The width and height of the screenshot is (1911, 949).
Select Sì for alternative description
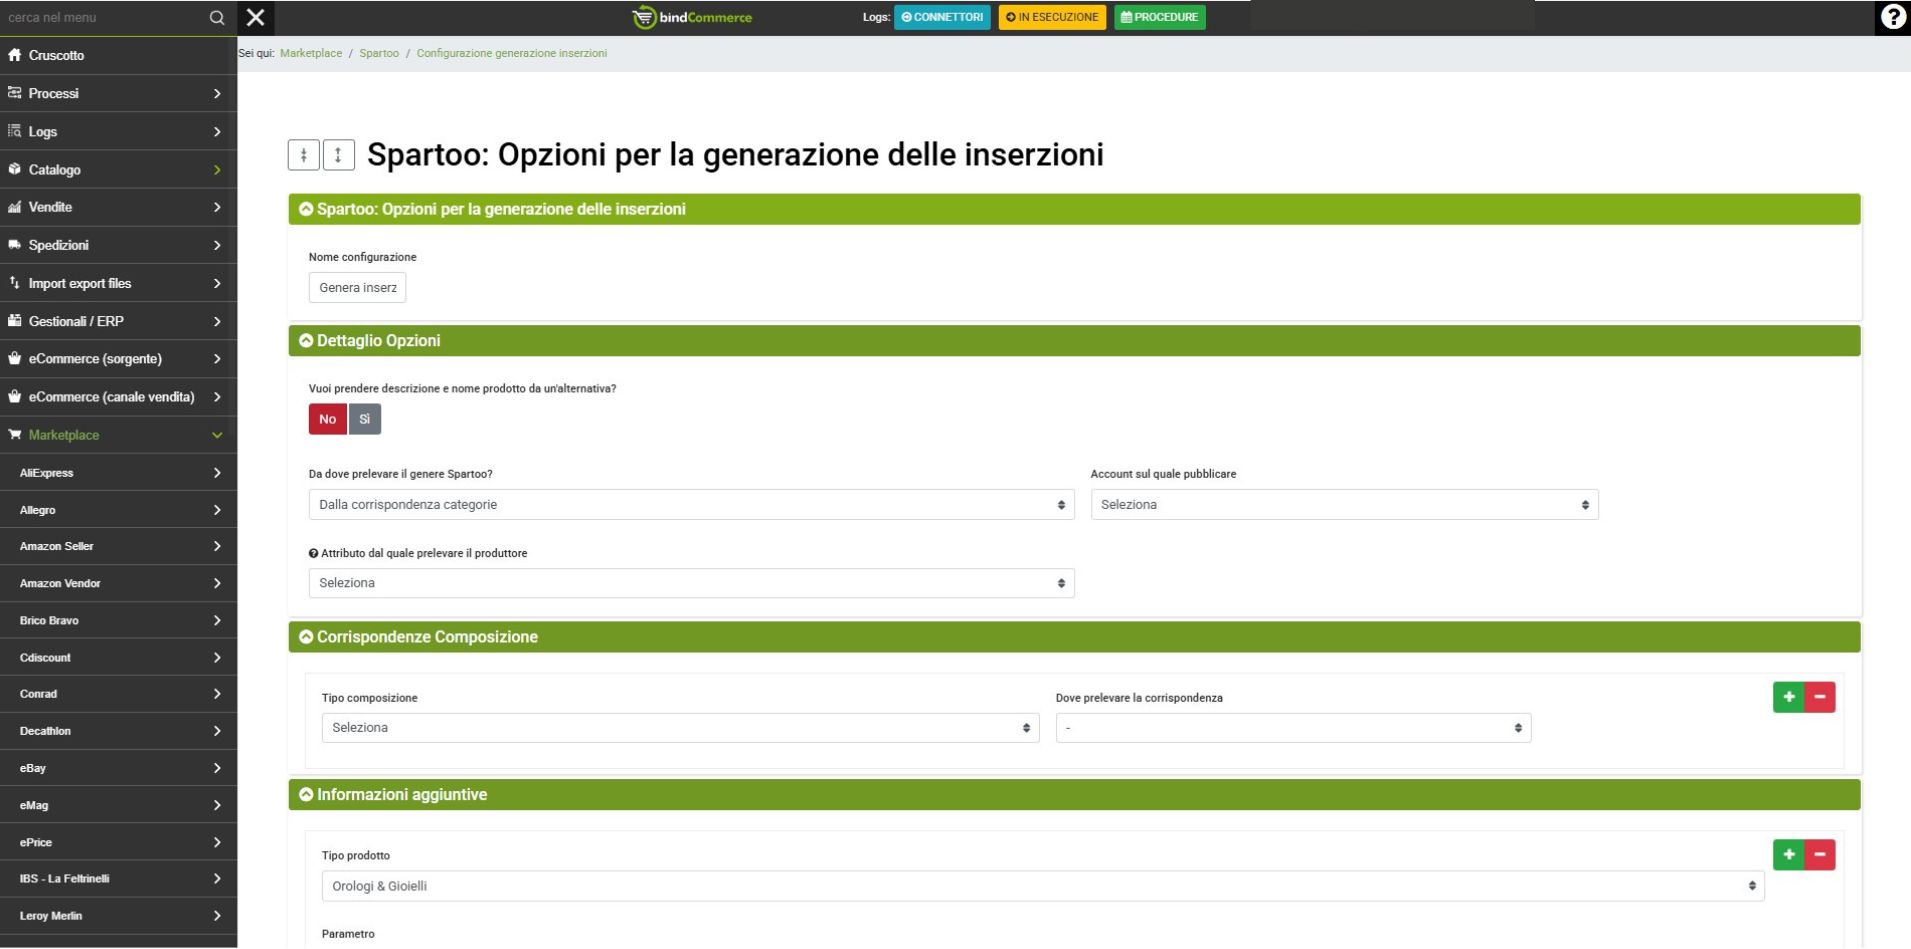point(365,419)
